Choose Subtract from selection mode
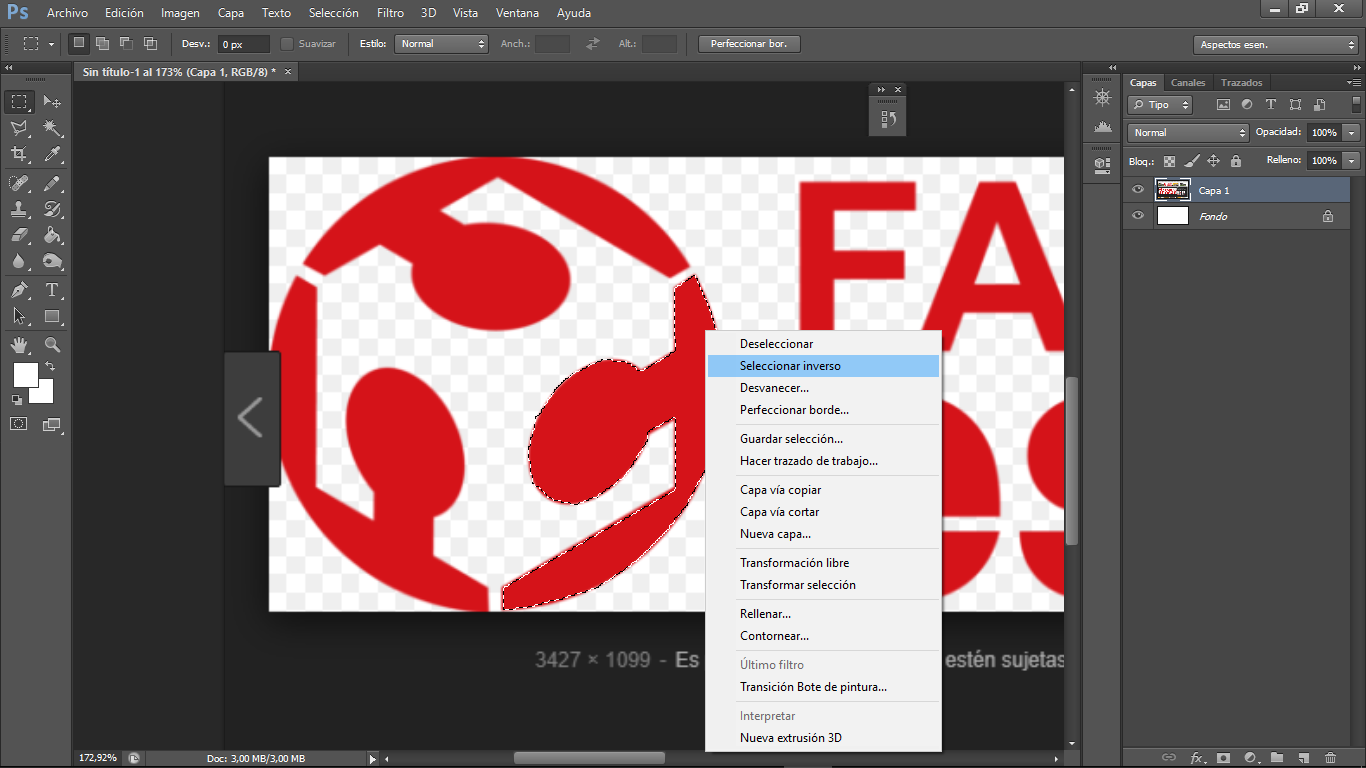 [x=126, y=43]
